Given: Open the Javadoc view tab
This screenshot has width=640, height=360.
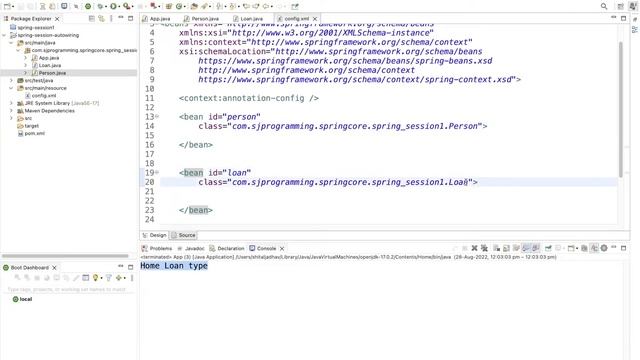Looking at the screenshot, I should (x=191, y=248).
